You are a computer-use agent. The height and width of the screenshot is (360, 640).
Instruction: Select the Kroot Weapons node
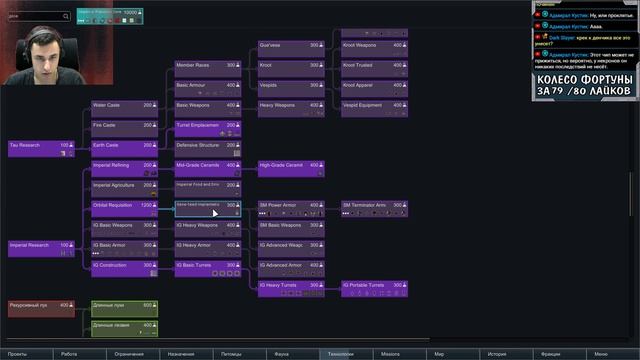click(374, 49)
